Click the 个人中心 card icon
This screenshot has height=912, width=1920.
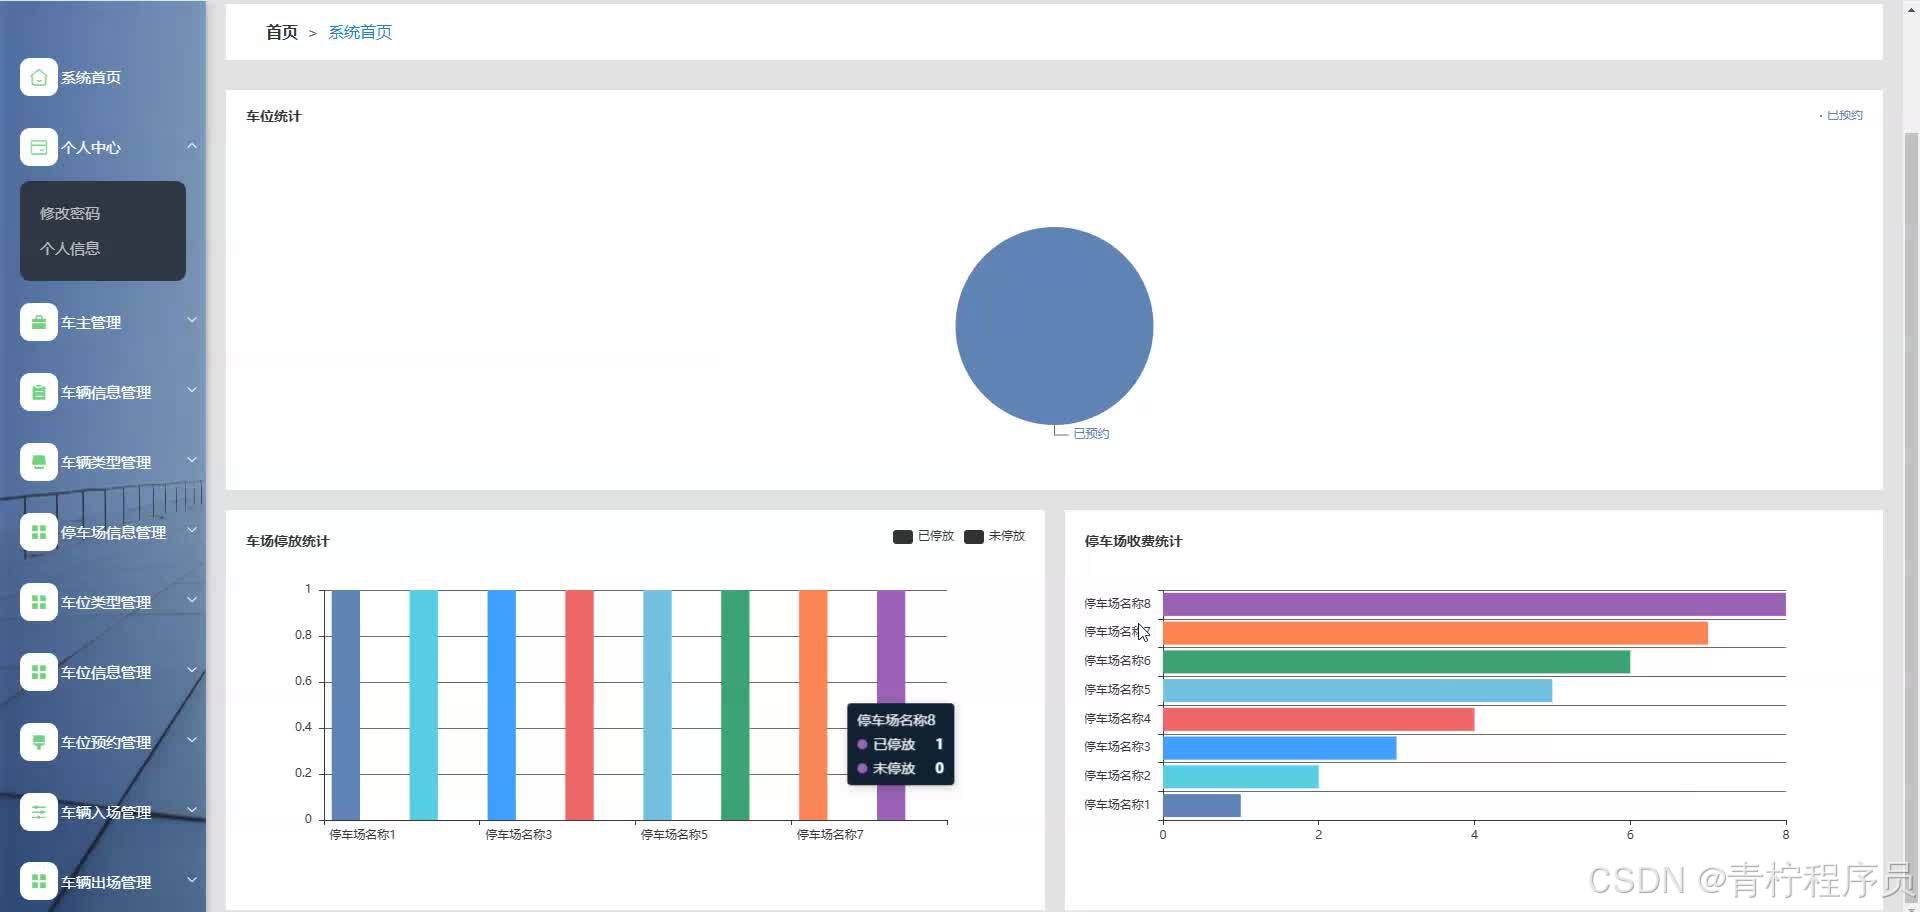[38, 147]
